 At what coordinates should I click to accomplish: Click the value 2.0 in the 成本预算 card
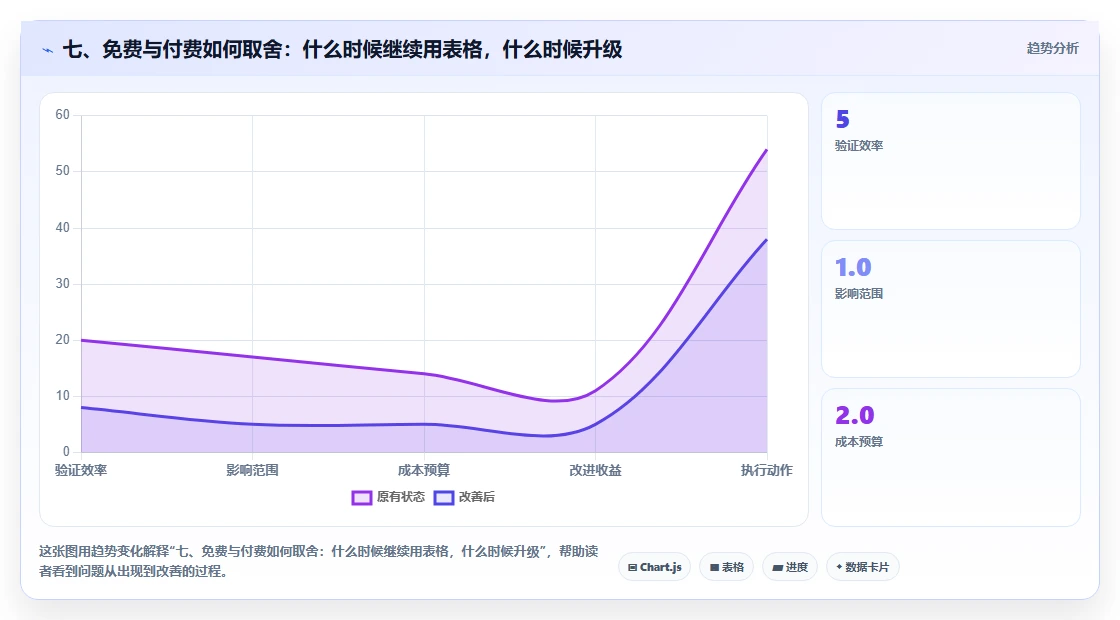coord(854,415)
